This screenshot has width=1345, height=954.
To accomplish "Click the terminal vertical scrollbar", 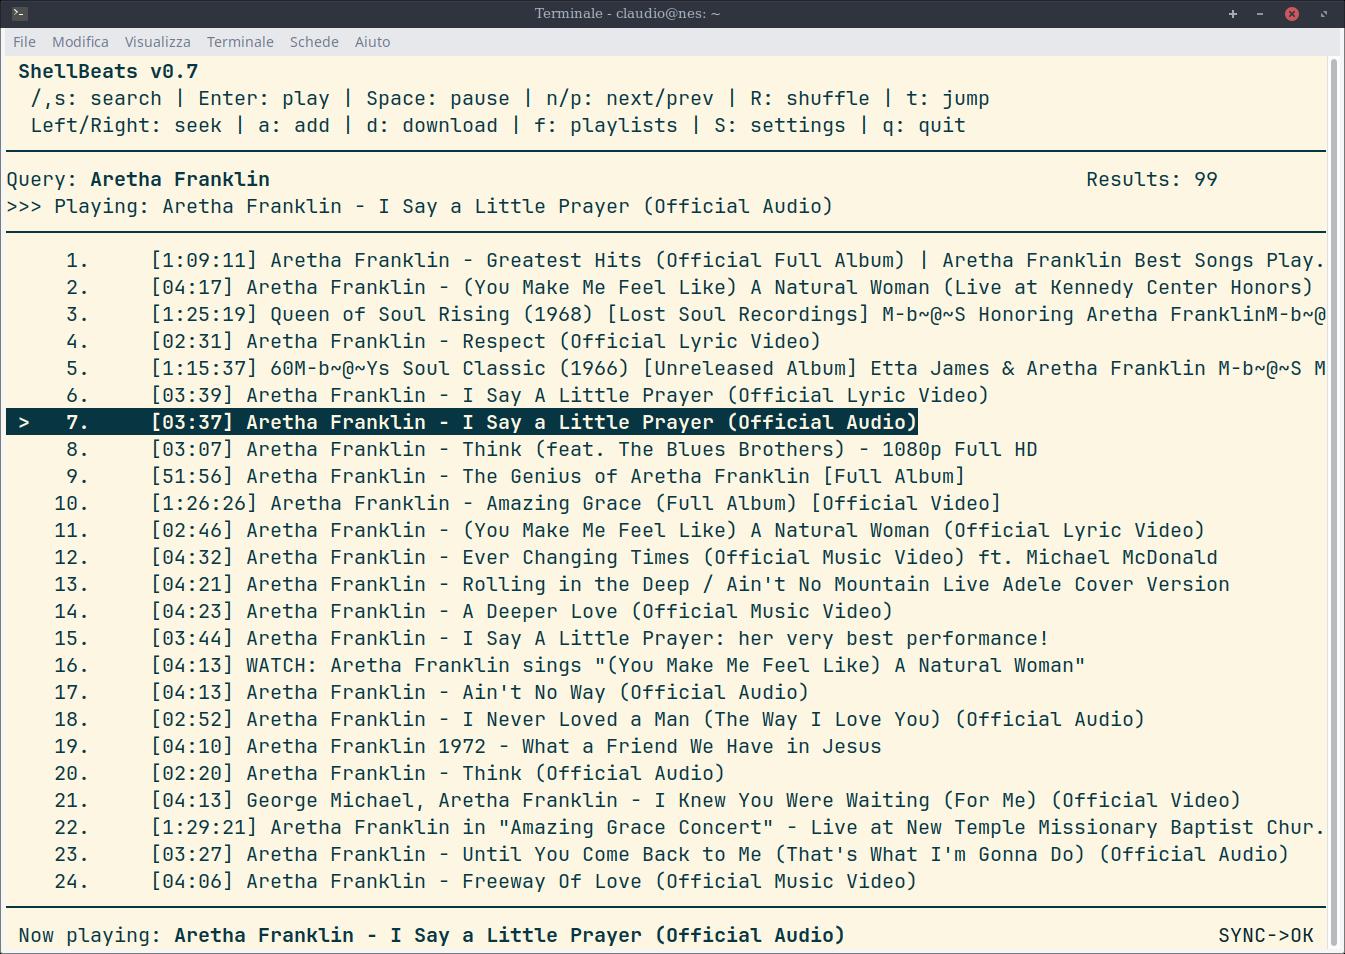I will tap(1334, 503).
